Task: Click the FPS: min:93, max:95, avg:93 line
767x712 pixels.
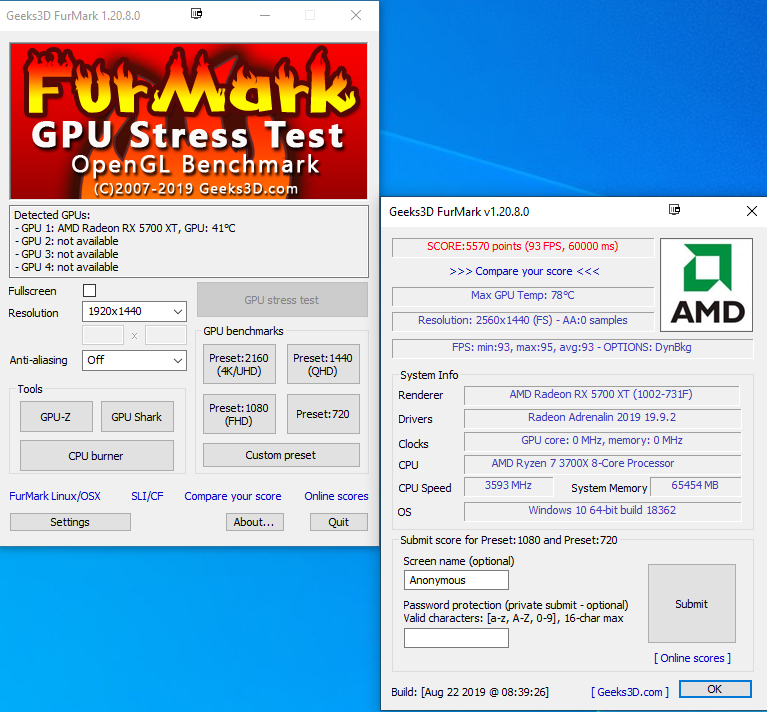Action: point(571,347)
